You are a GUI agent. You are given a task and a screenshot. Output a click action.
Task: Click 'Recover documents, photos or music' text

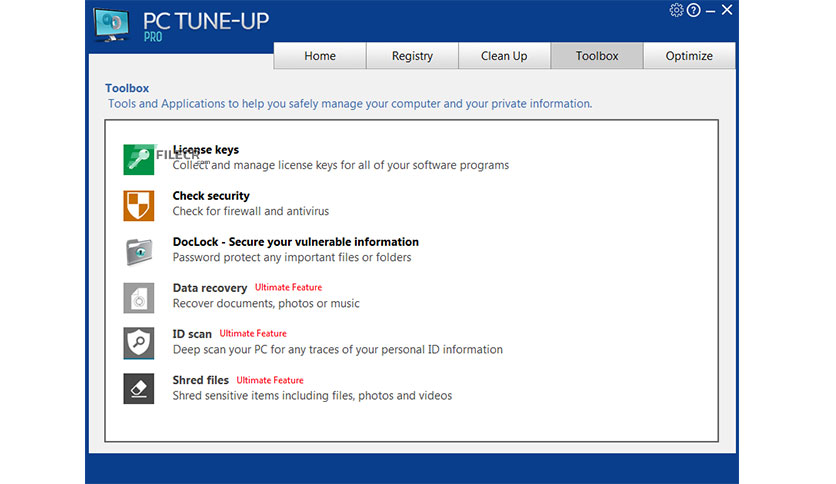266,303
